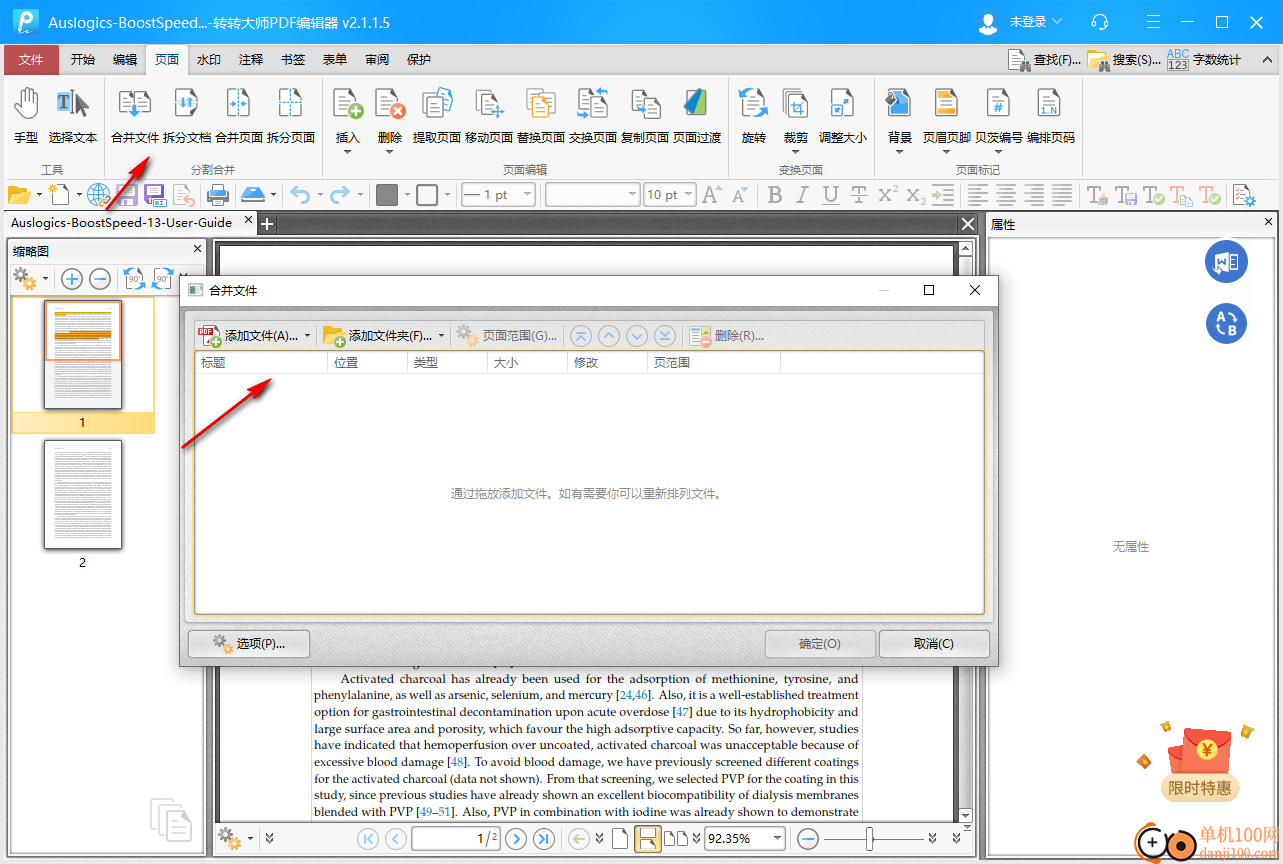1283x864 pixels.
Task: Switch to the Edit (编辑) tab
Action: click(125, 60)
